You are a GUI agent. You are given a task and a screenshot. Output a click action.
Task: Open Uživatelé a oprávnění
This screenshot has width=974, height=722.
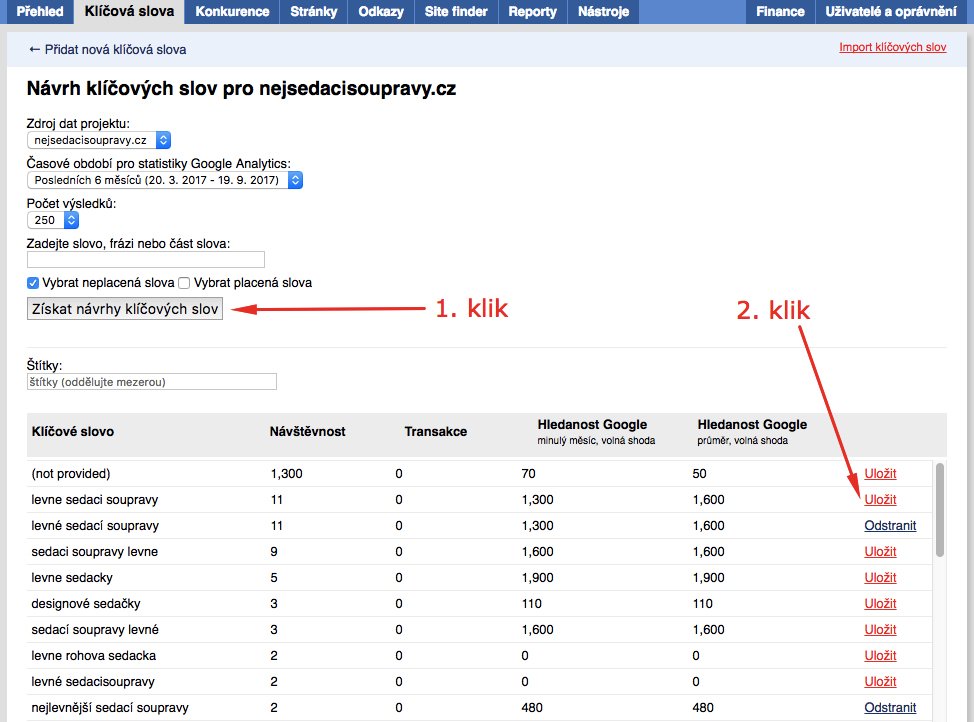coord(892,12)
